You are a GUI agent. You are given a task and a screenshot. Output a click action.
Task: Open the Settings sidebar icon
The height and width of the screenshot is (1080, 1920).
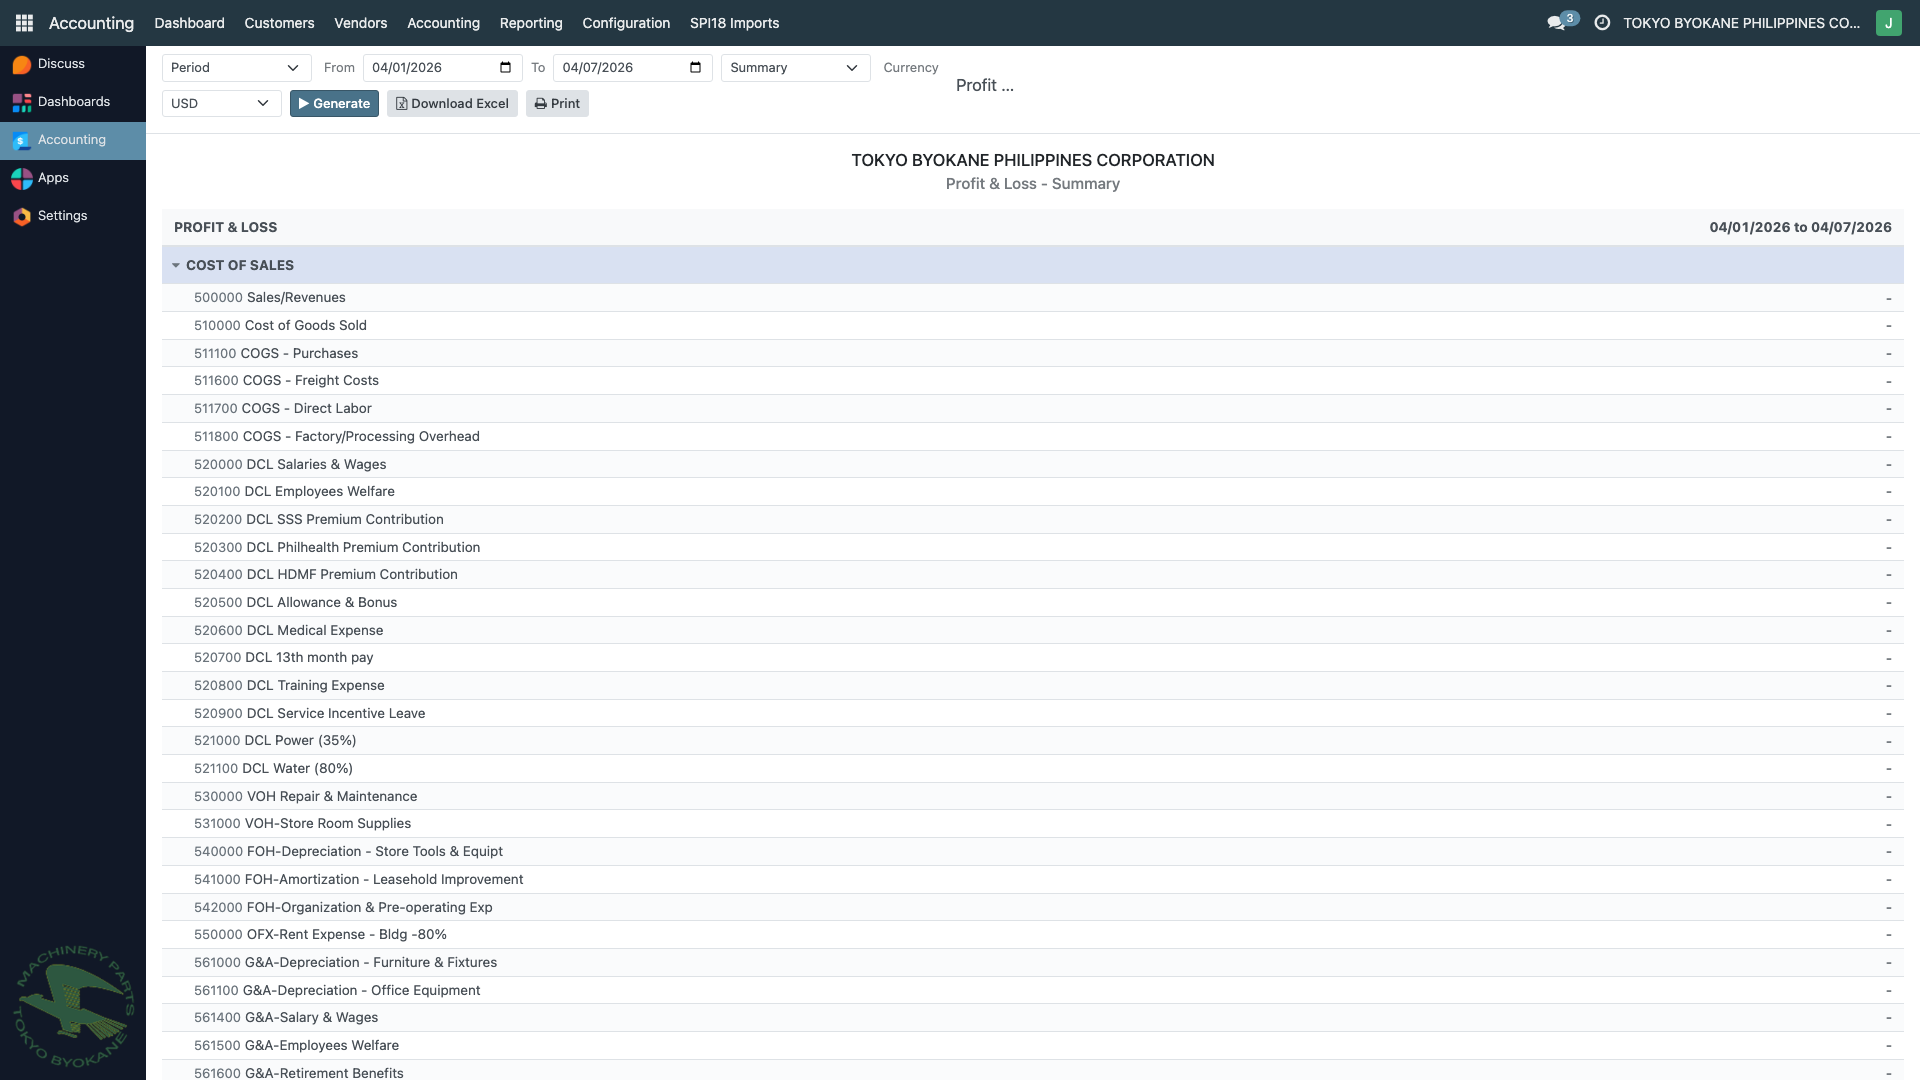pyautogui.click(x=22, y=216)
